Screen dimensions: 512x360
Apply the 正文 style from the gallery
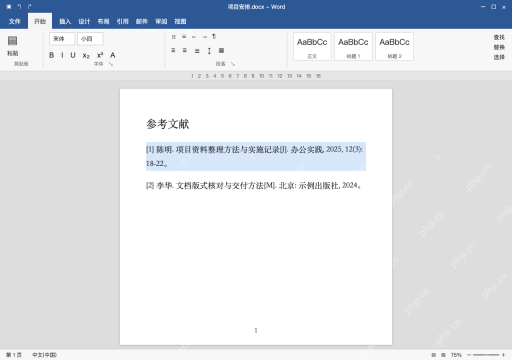pyautogui.click(x=312, y=47)
